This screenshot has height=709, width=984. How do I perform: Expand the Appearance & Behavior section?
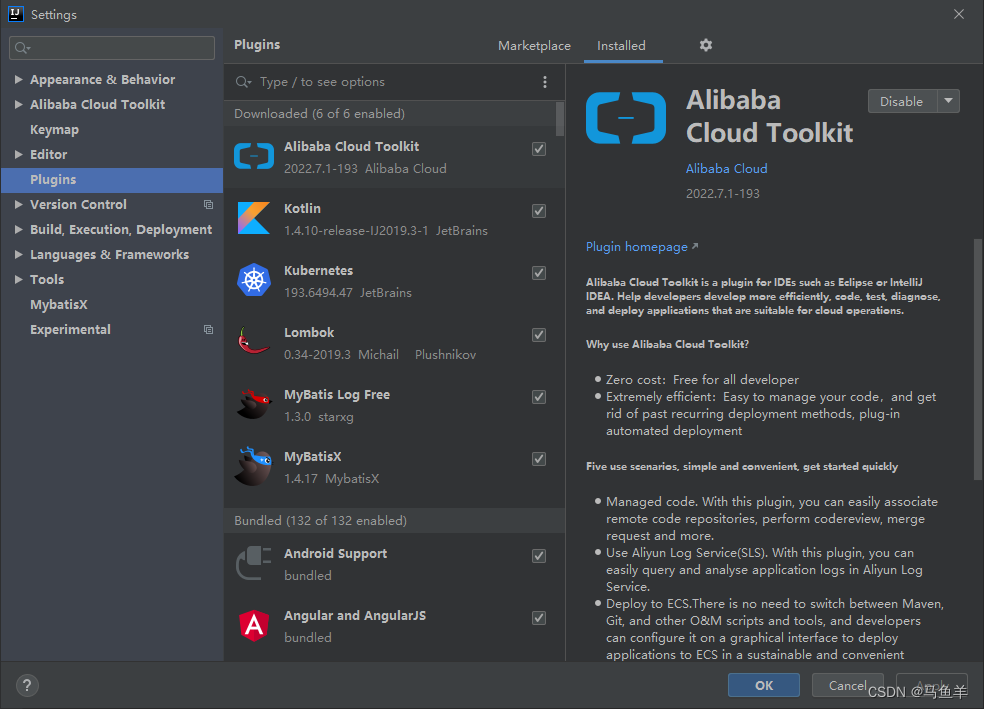(19, 79)
